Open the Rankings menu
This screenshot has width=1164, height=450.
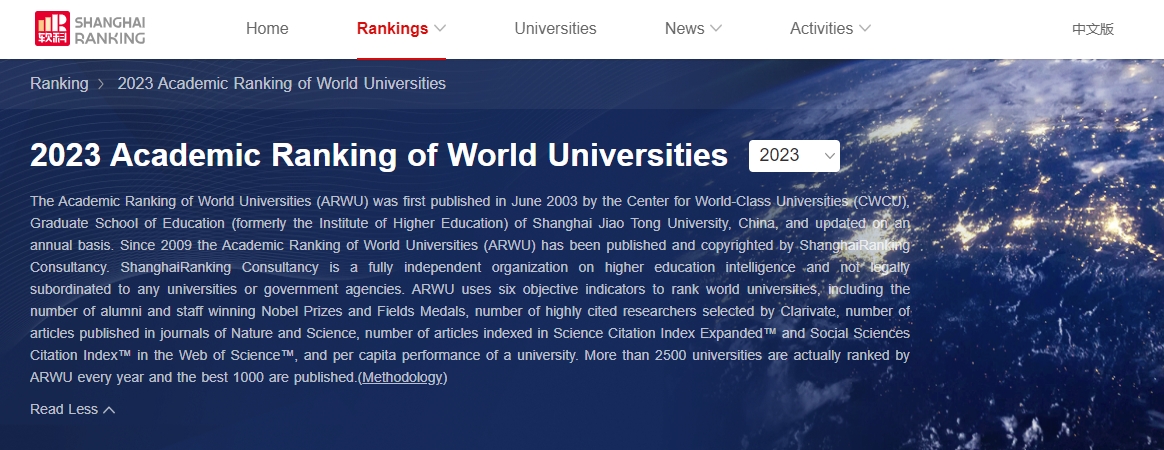click(393, 28)
